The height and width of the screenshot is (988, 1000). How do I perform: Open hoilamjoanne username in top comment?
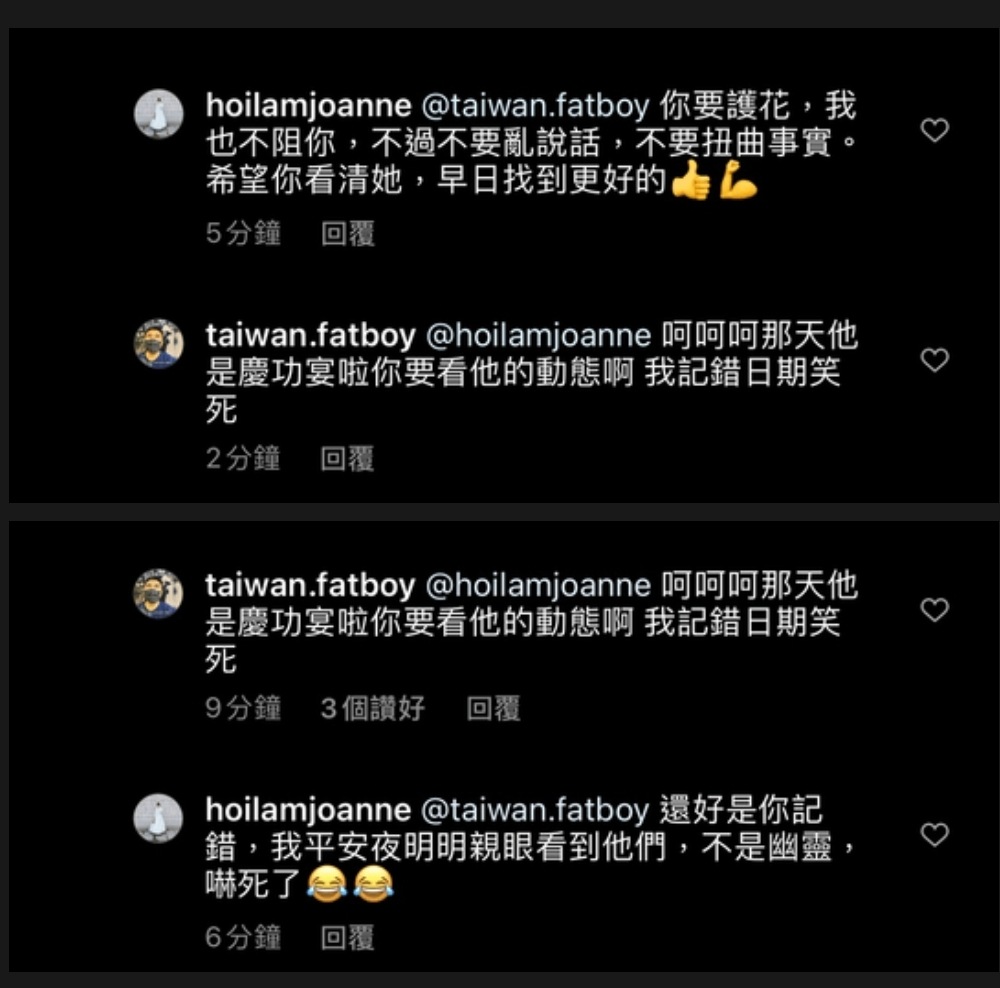309,106
